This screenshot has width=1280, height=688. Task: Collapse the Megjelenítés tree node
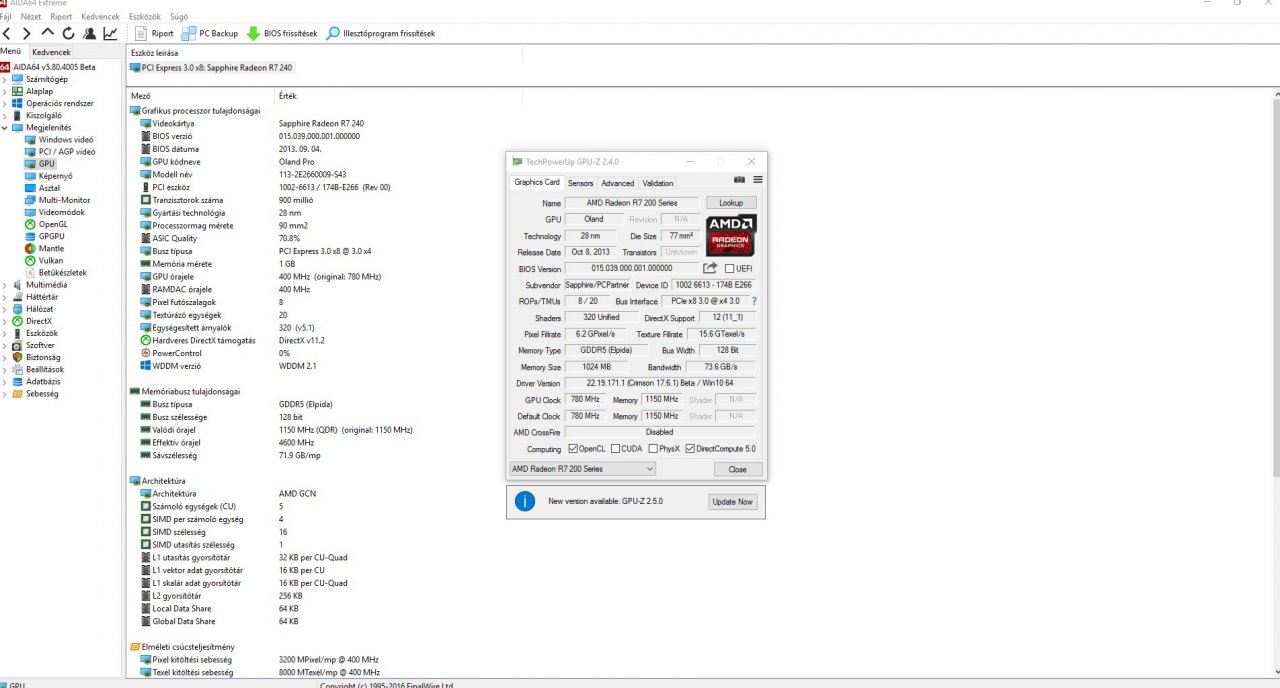pyautogui.click(x=4, y=127)
